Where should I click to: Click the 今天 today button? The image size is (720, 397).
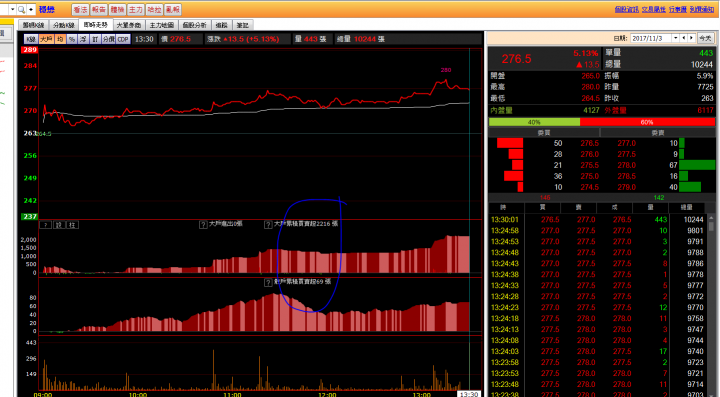pos(705,38)
